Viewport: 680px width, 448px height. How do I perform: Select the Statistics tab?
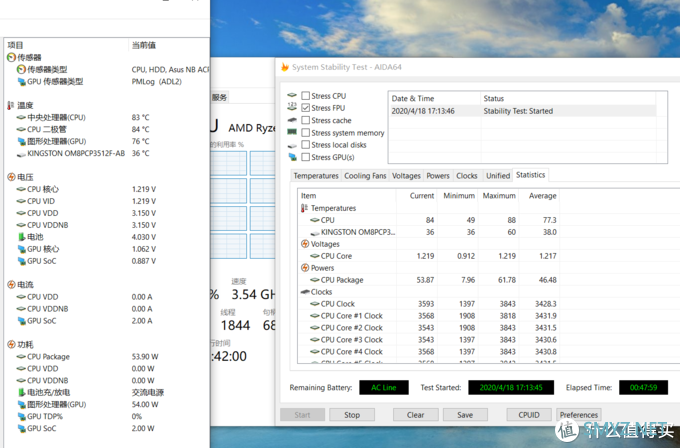click(530, 175)
